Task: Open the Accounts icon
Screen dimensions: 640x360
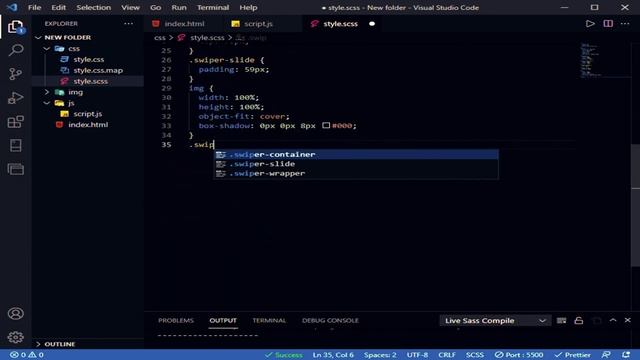Action: [x=16, y=313]
